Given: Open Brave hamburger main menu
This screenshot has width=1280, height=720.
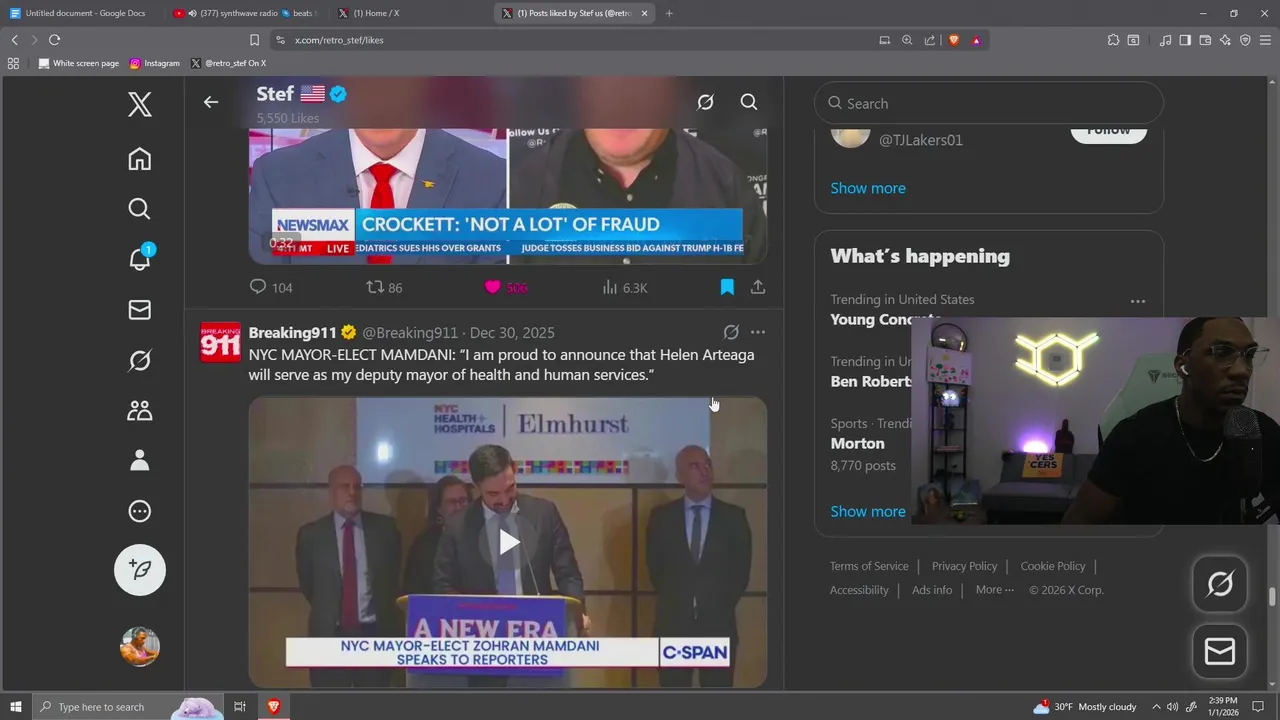Looking at the screenshot, I should [1265, 40].
